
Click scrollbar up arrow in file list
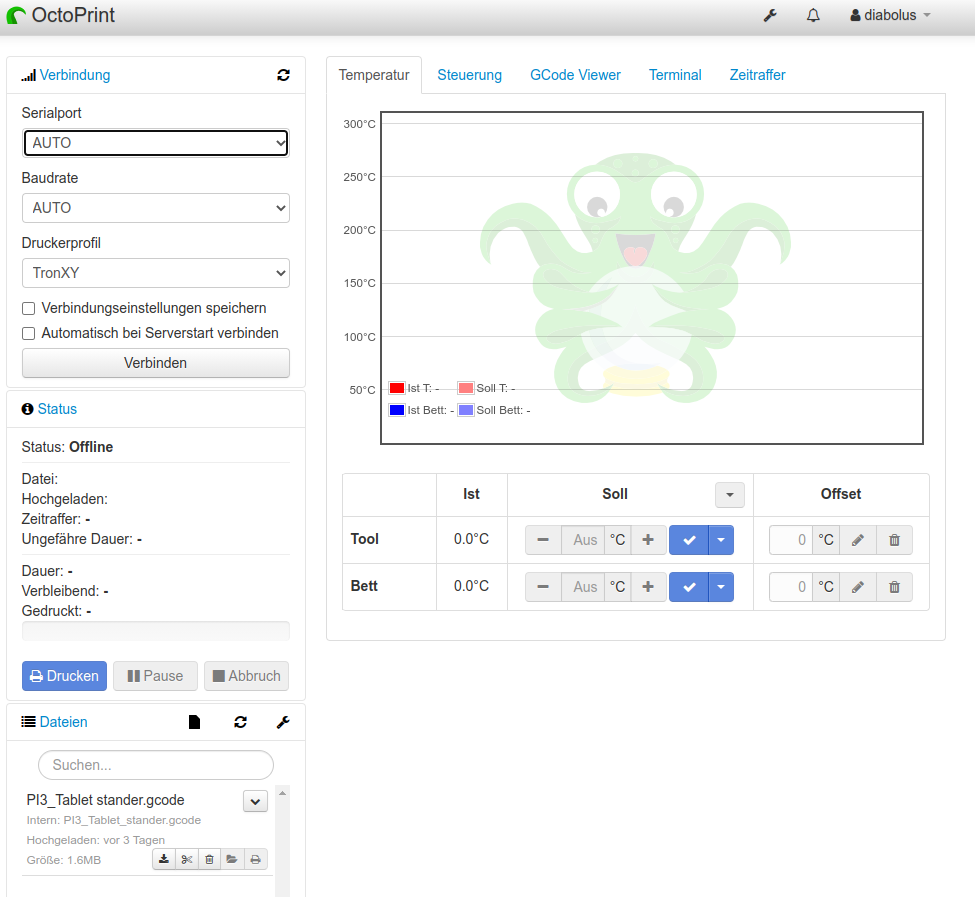click(x=282, y=793)
